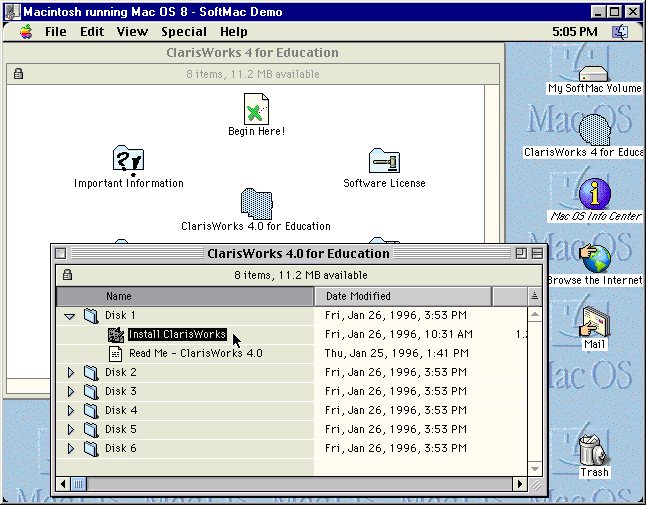Select the Trash icon
Screen dimensions: 646x505
(593, 450)
